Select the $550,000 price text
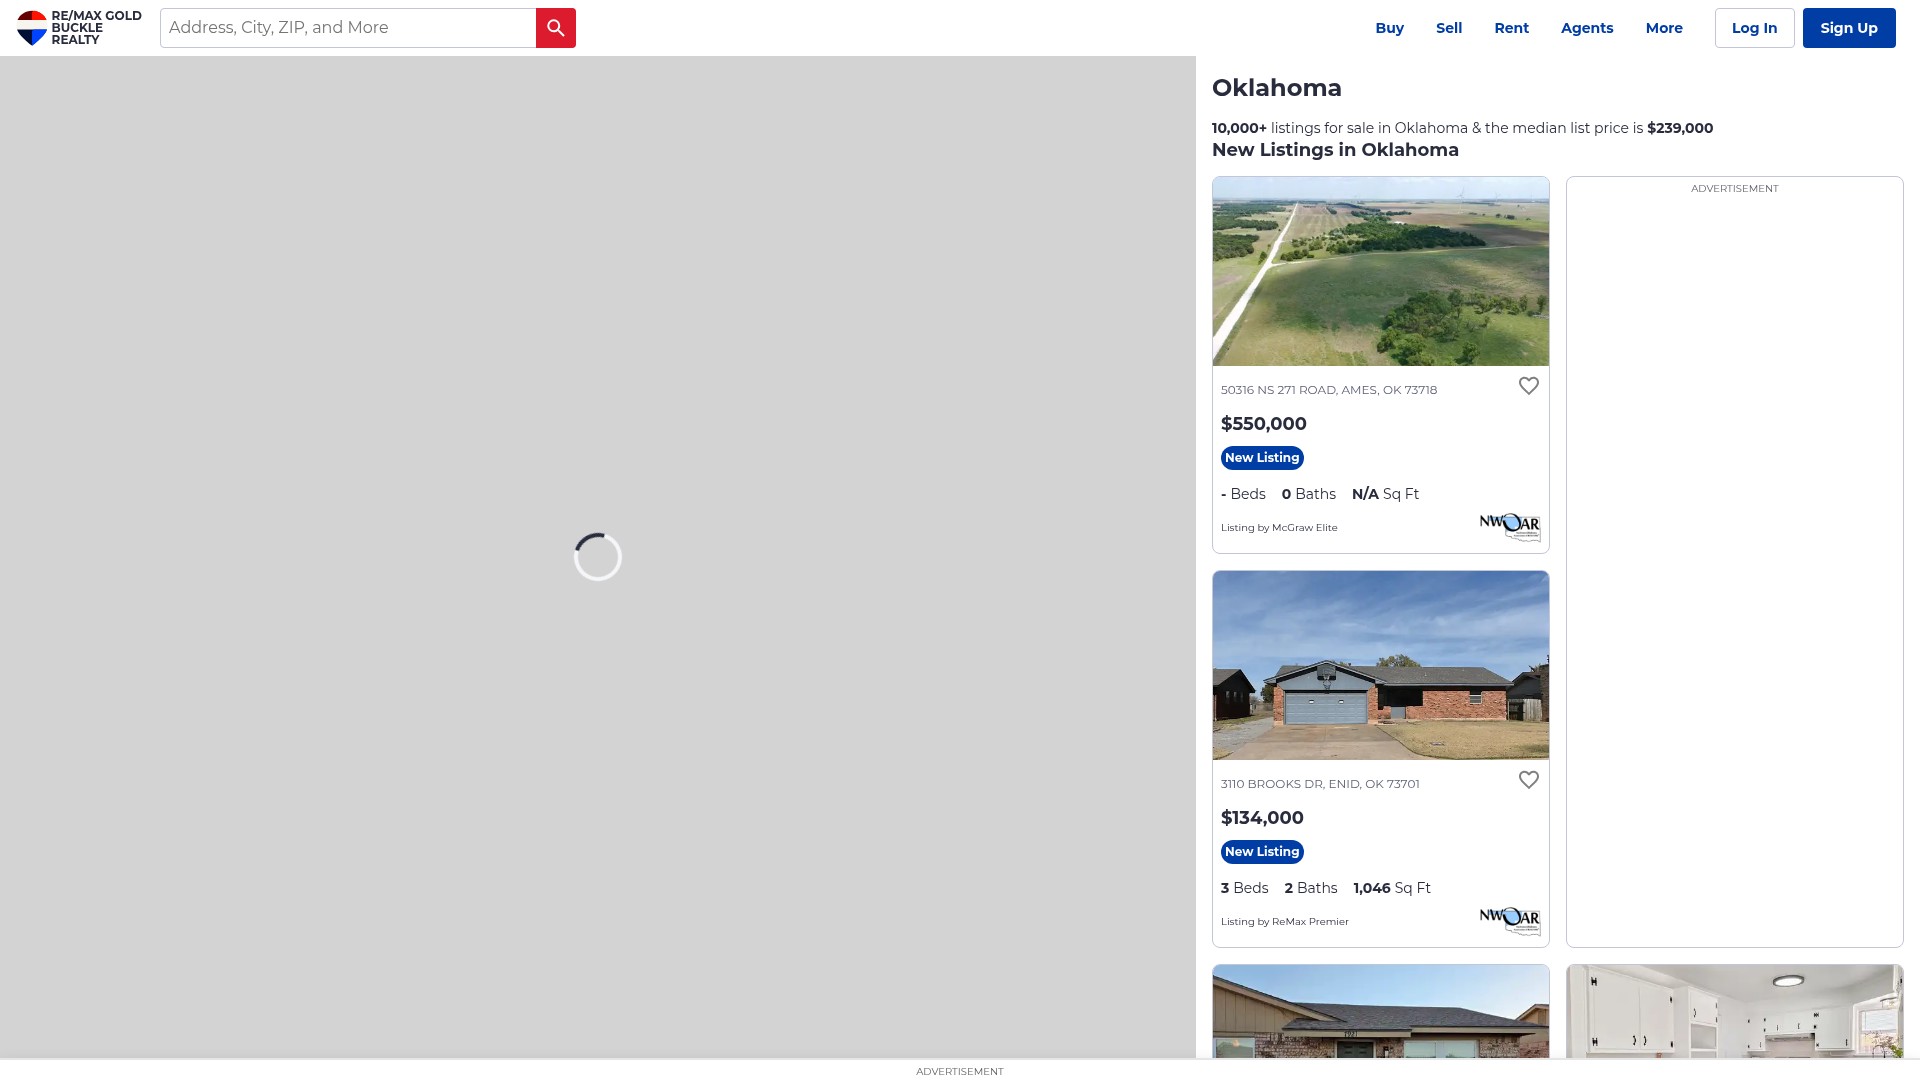1920x1080 pixels. 1264,424
